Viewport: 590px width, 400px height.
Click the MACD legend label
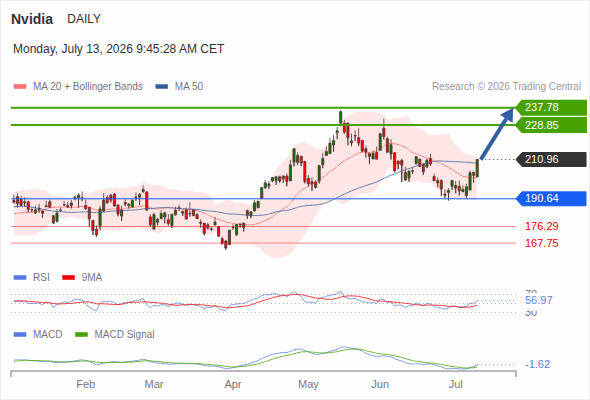click(48, 335)
